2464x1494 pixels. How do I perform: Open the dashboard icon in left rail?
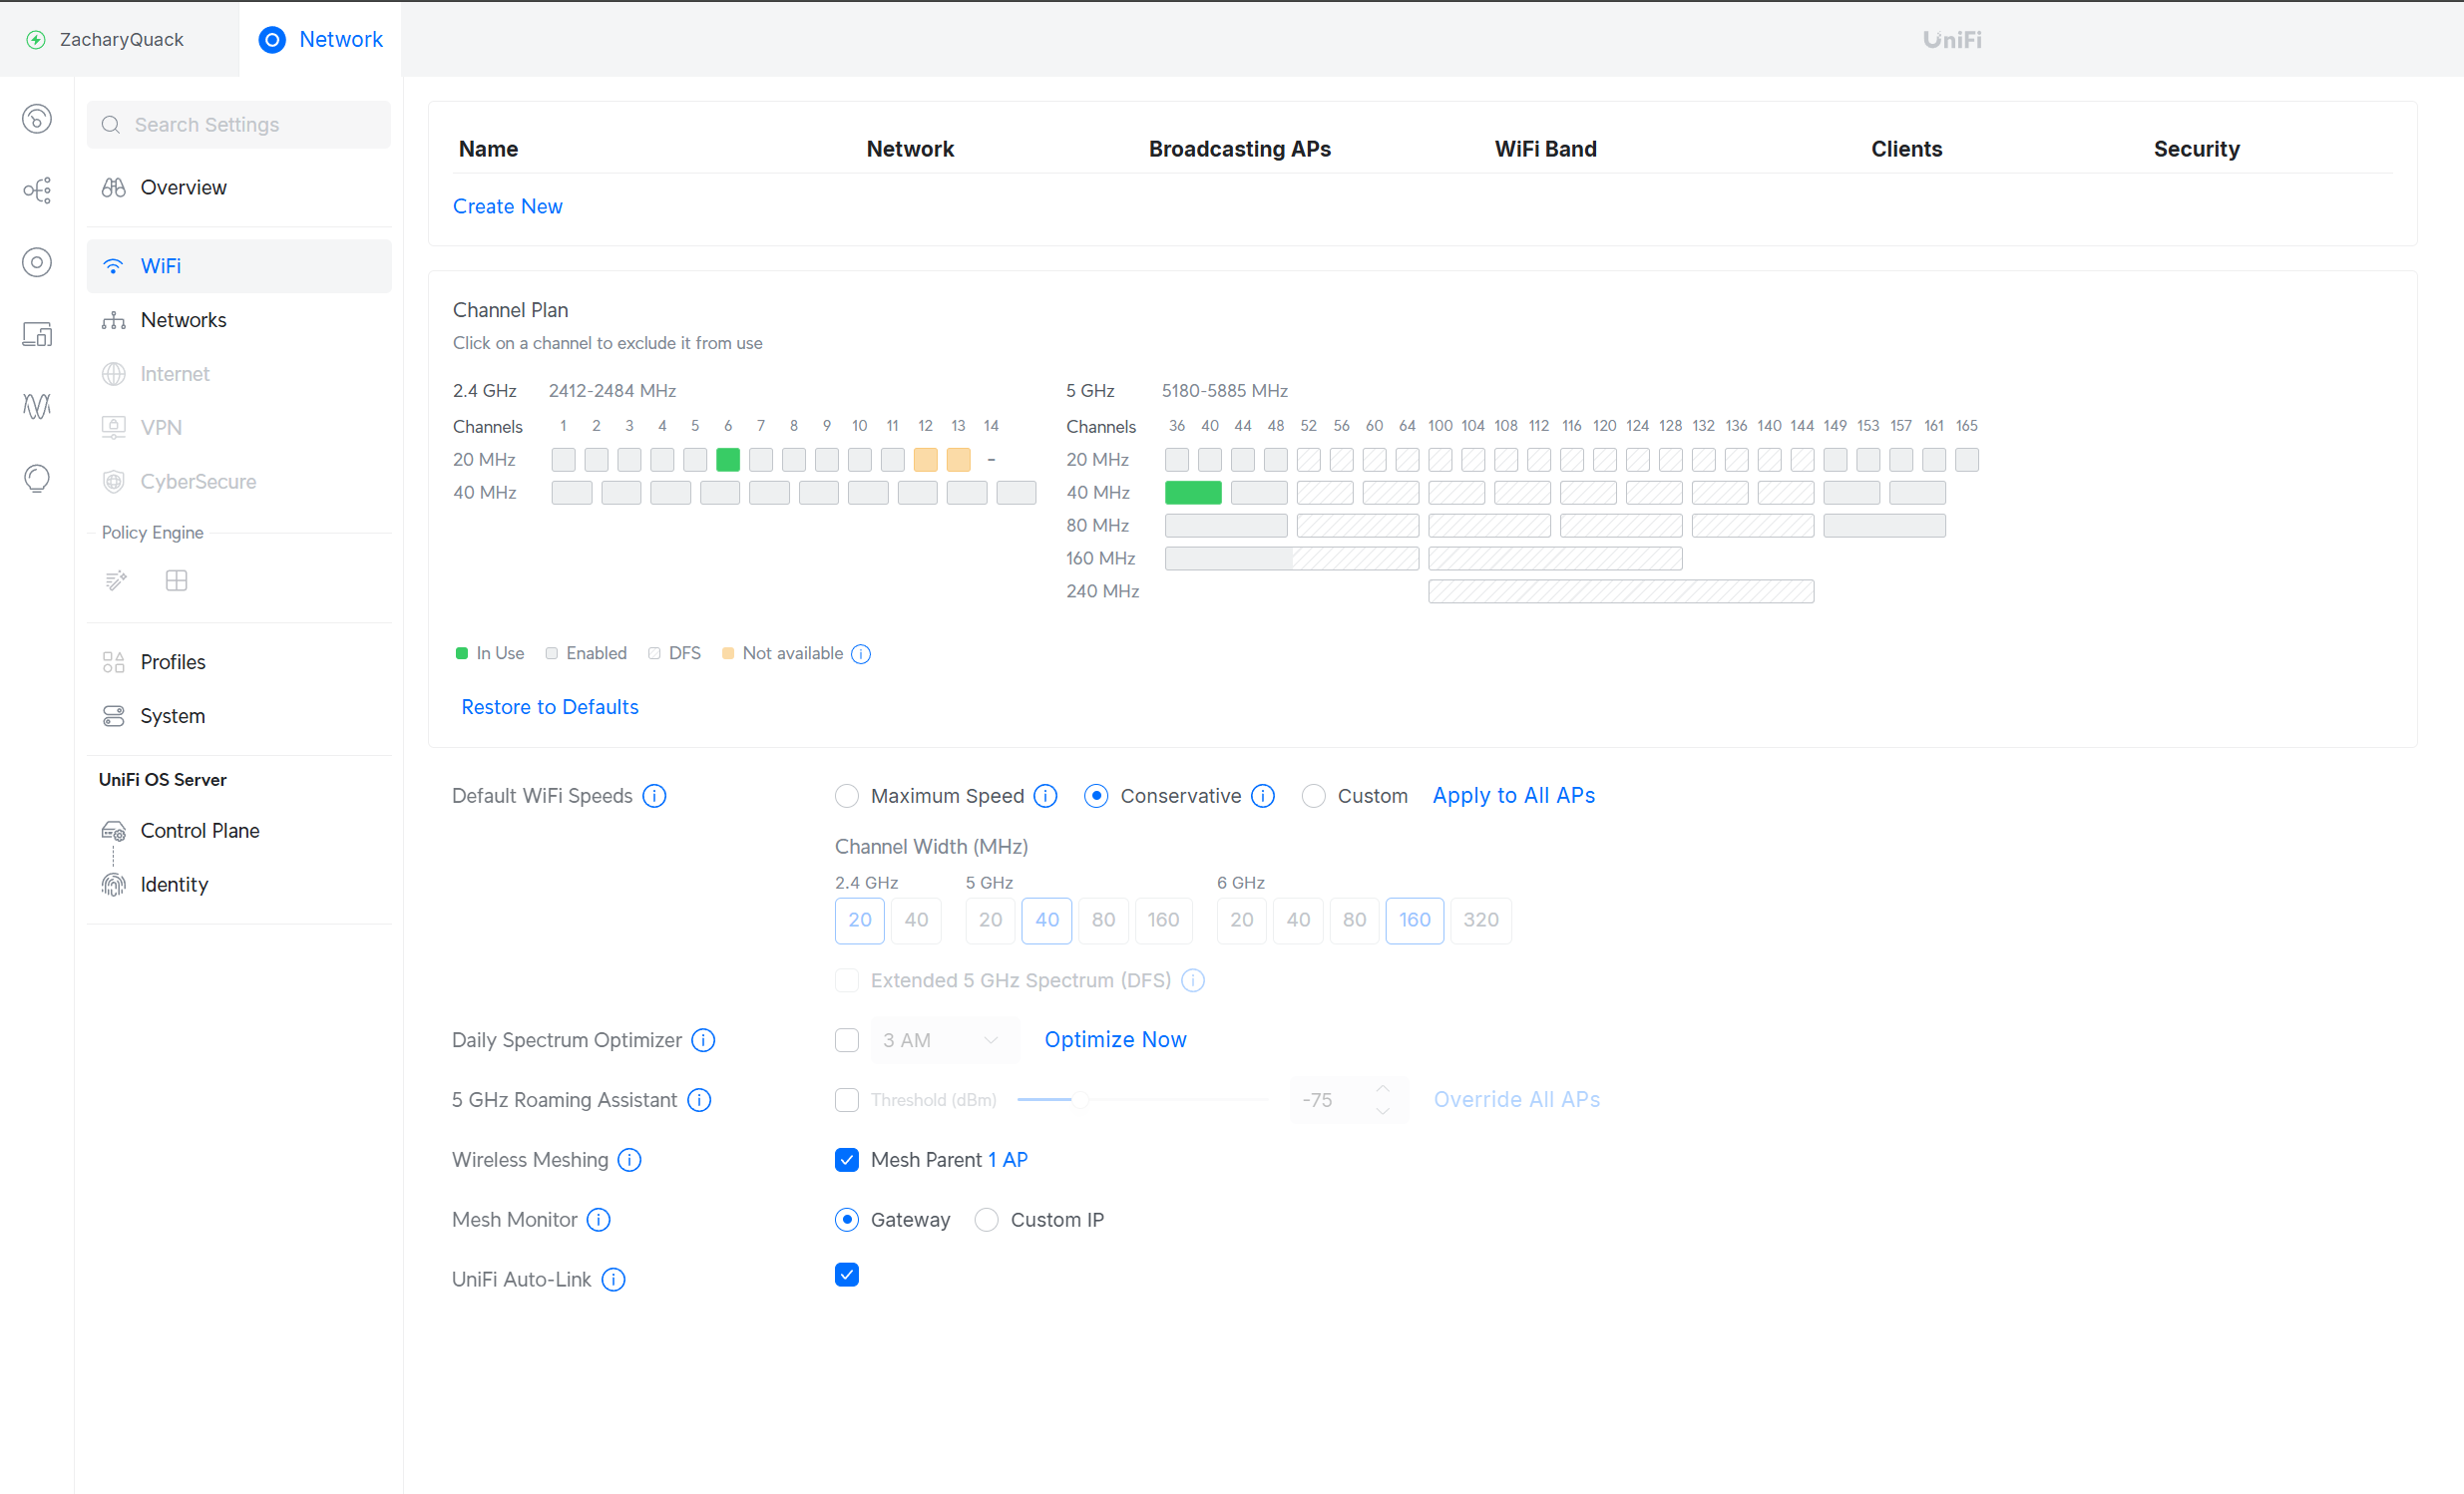pyautogui.click(x=37, y=119)
